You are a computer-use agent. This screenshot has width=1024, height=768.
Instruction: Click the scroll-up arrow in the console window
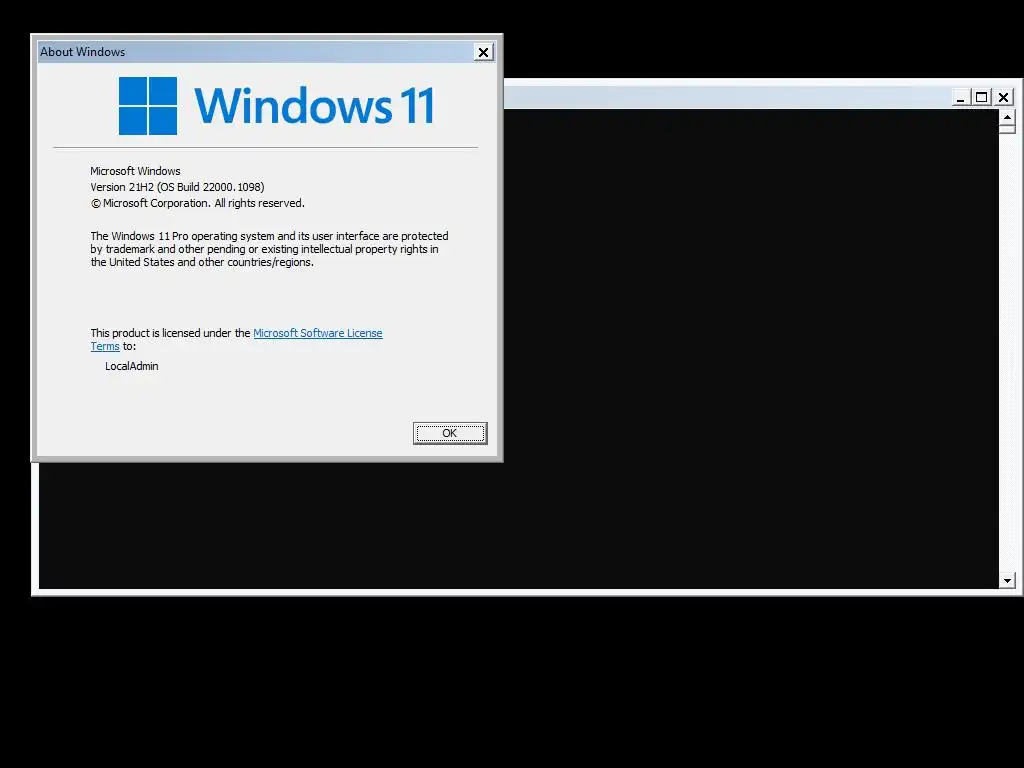coord(1007,117)
